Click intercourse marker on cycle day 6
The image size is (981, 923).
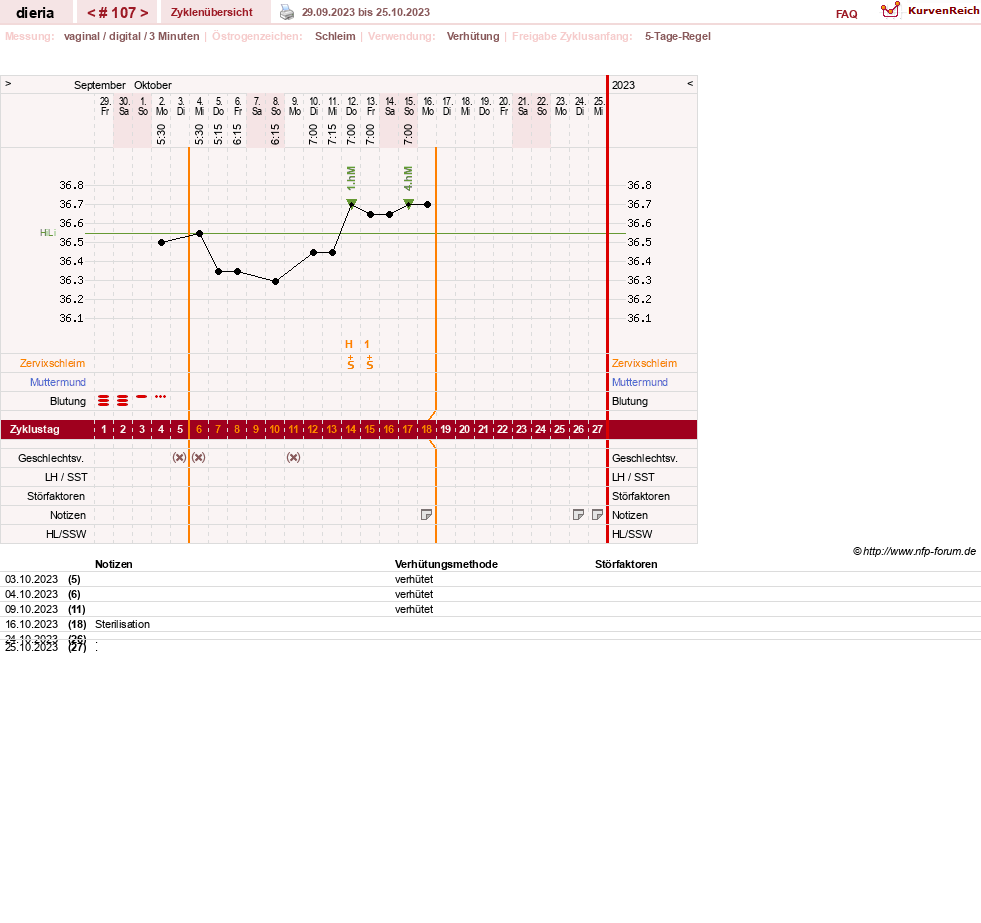pos(198,457)
